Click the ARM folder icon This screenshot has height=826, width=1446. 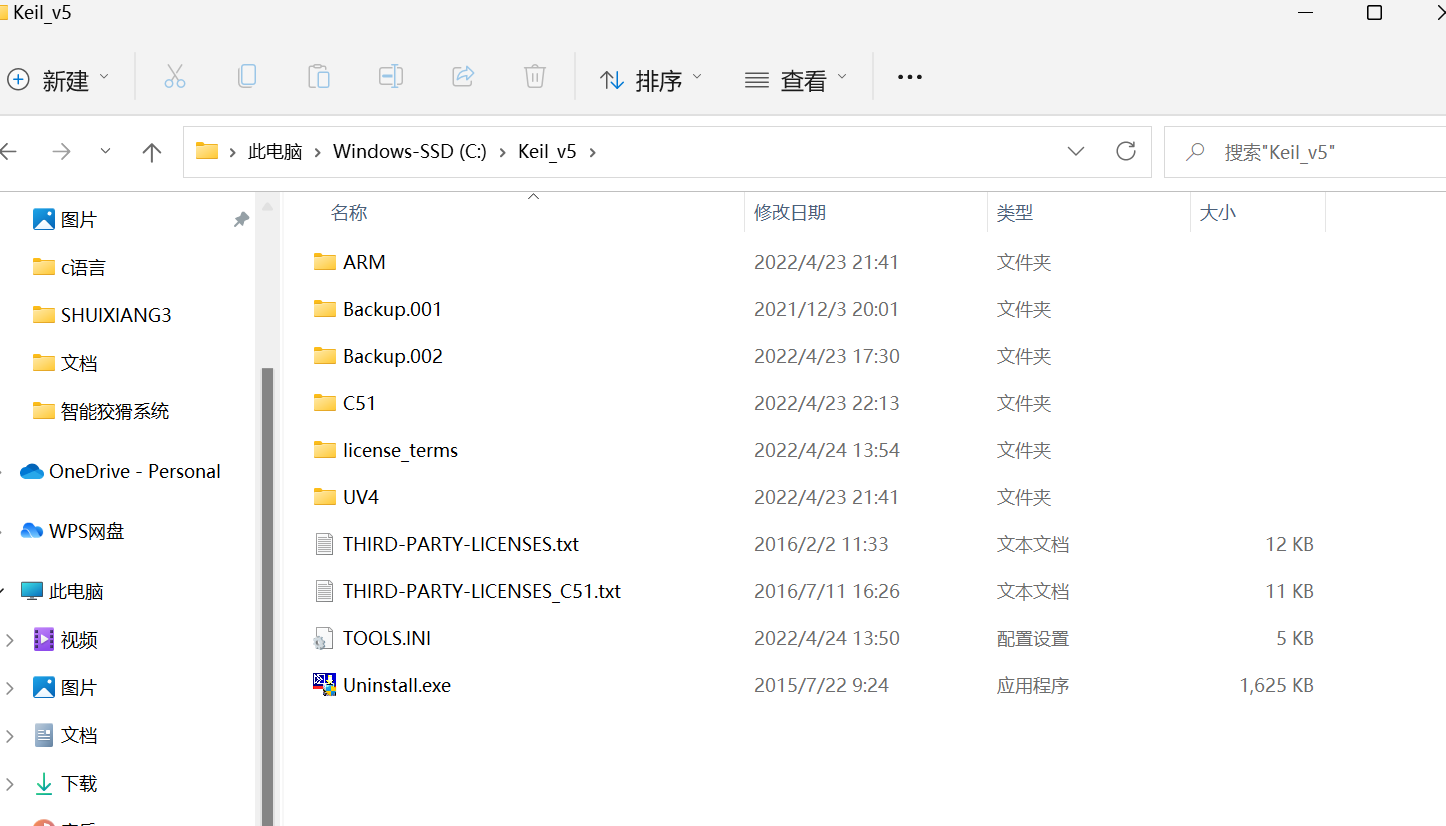click(324, 262)
